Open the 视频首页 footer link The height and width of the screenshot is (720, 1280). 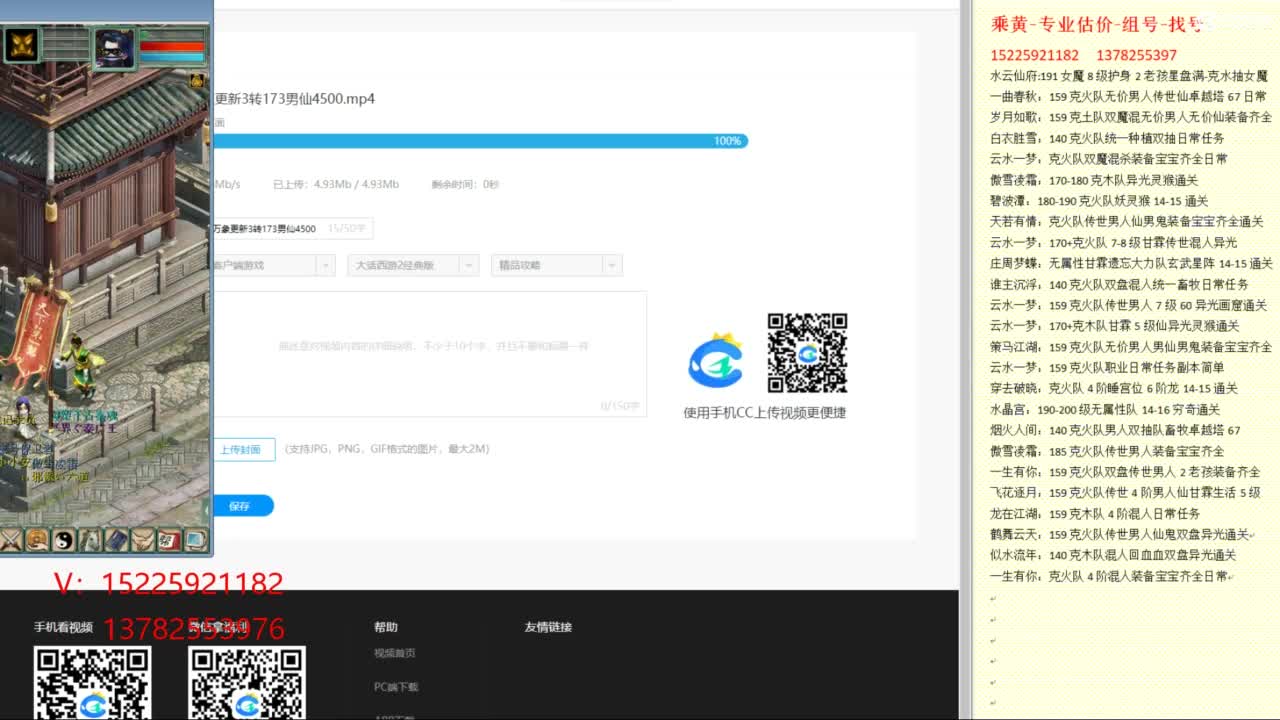394,653
